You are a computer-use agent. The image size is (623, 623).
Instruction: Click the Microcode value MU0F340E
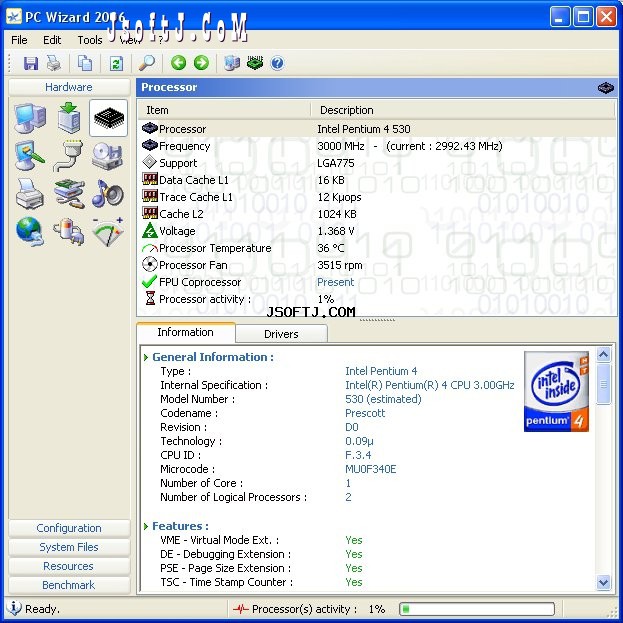pyautogui.click(x=370, y=469)
